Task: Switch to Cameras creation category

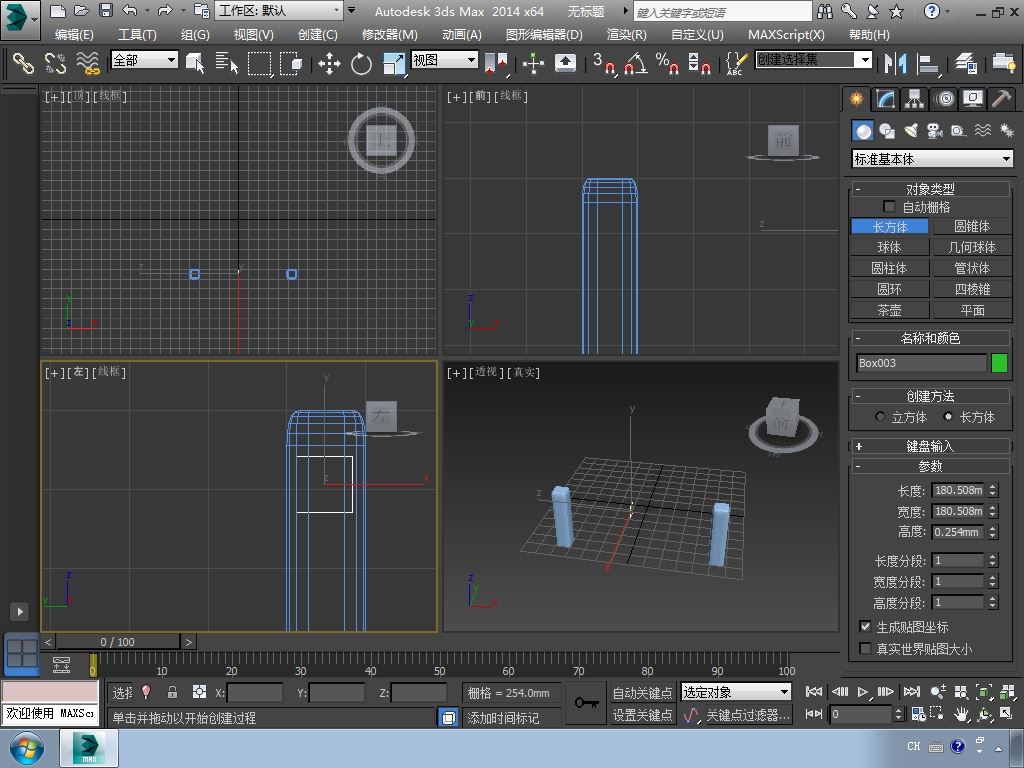Action: point(934,131)
